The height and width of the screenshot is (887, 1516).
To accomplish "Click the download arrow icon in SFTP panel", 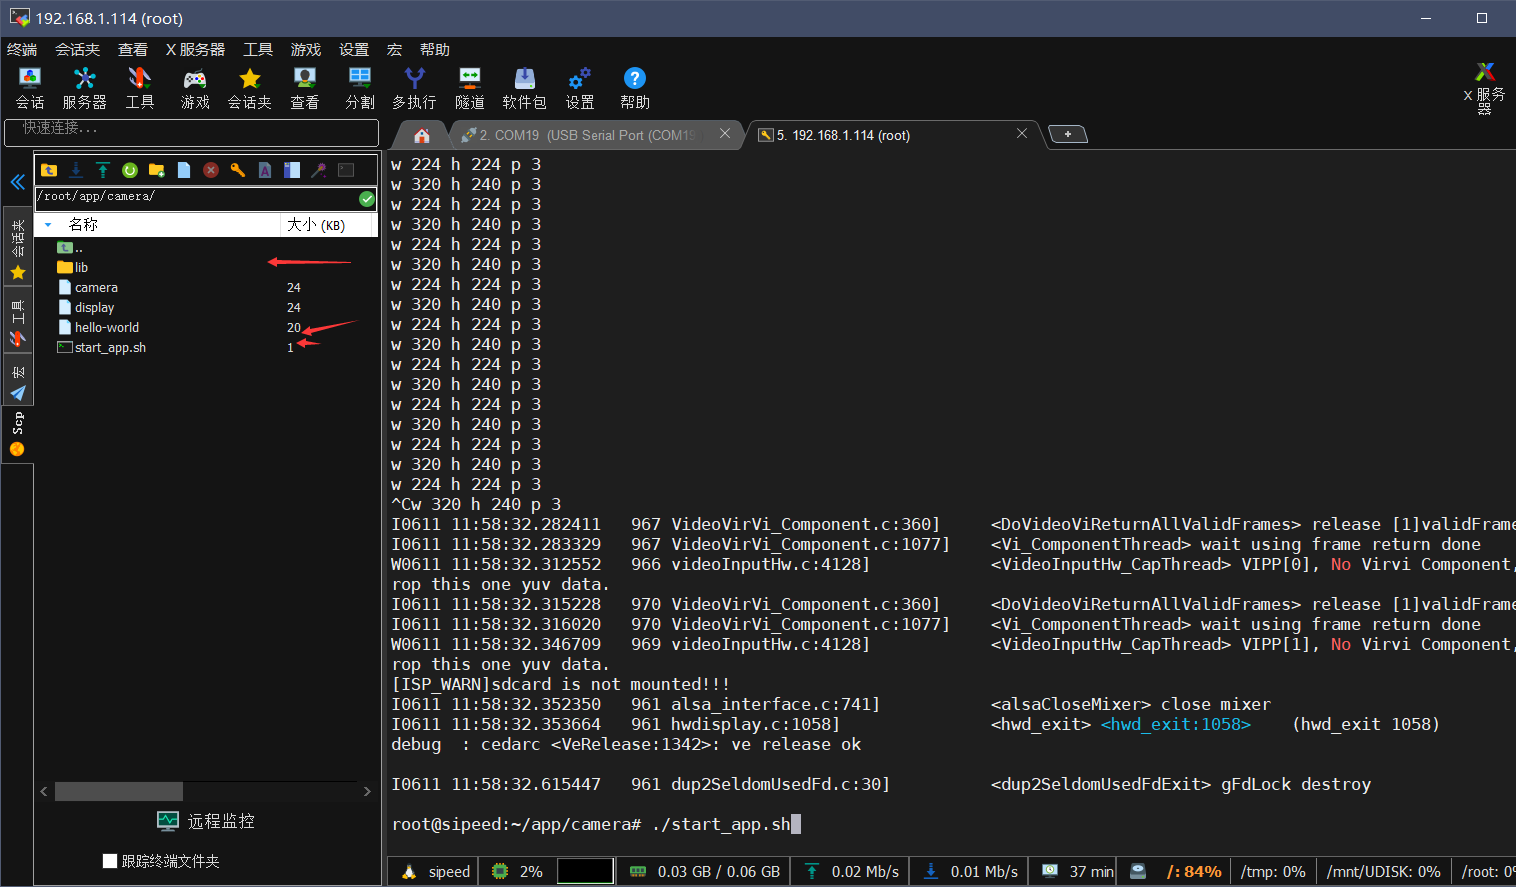I will [76, 170].
